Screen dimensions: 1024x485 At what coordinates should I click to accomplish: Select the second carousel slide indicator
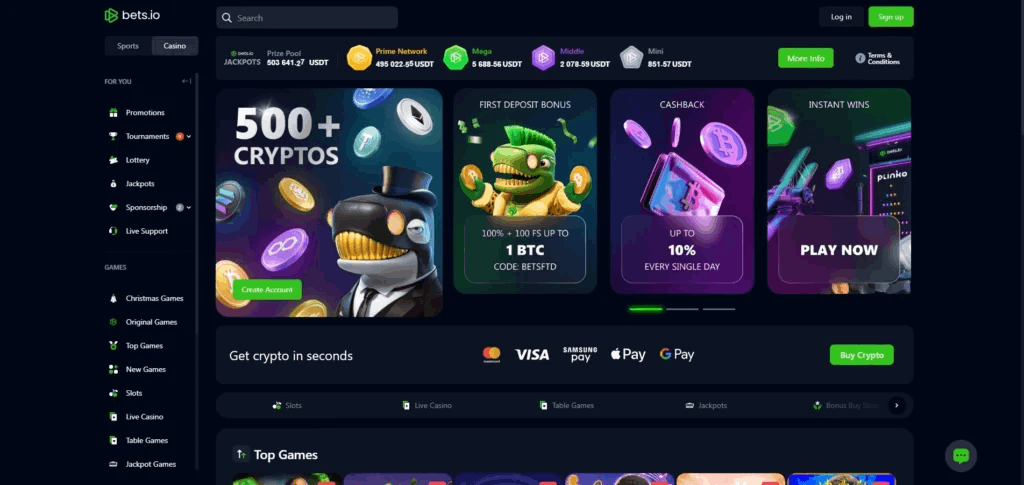pos(682,309)
